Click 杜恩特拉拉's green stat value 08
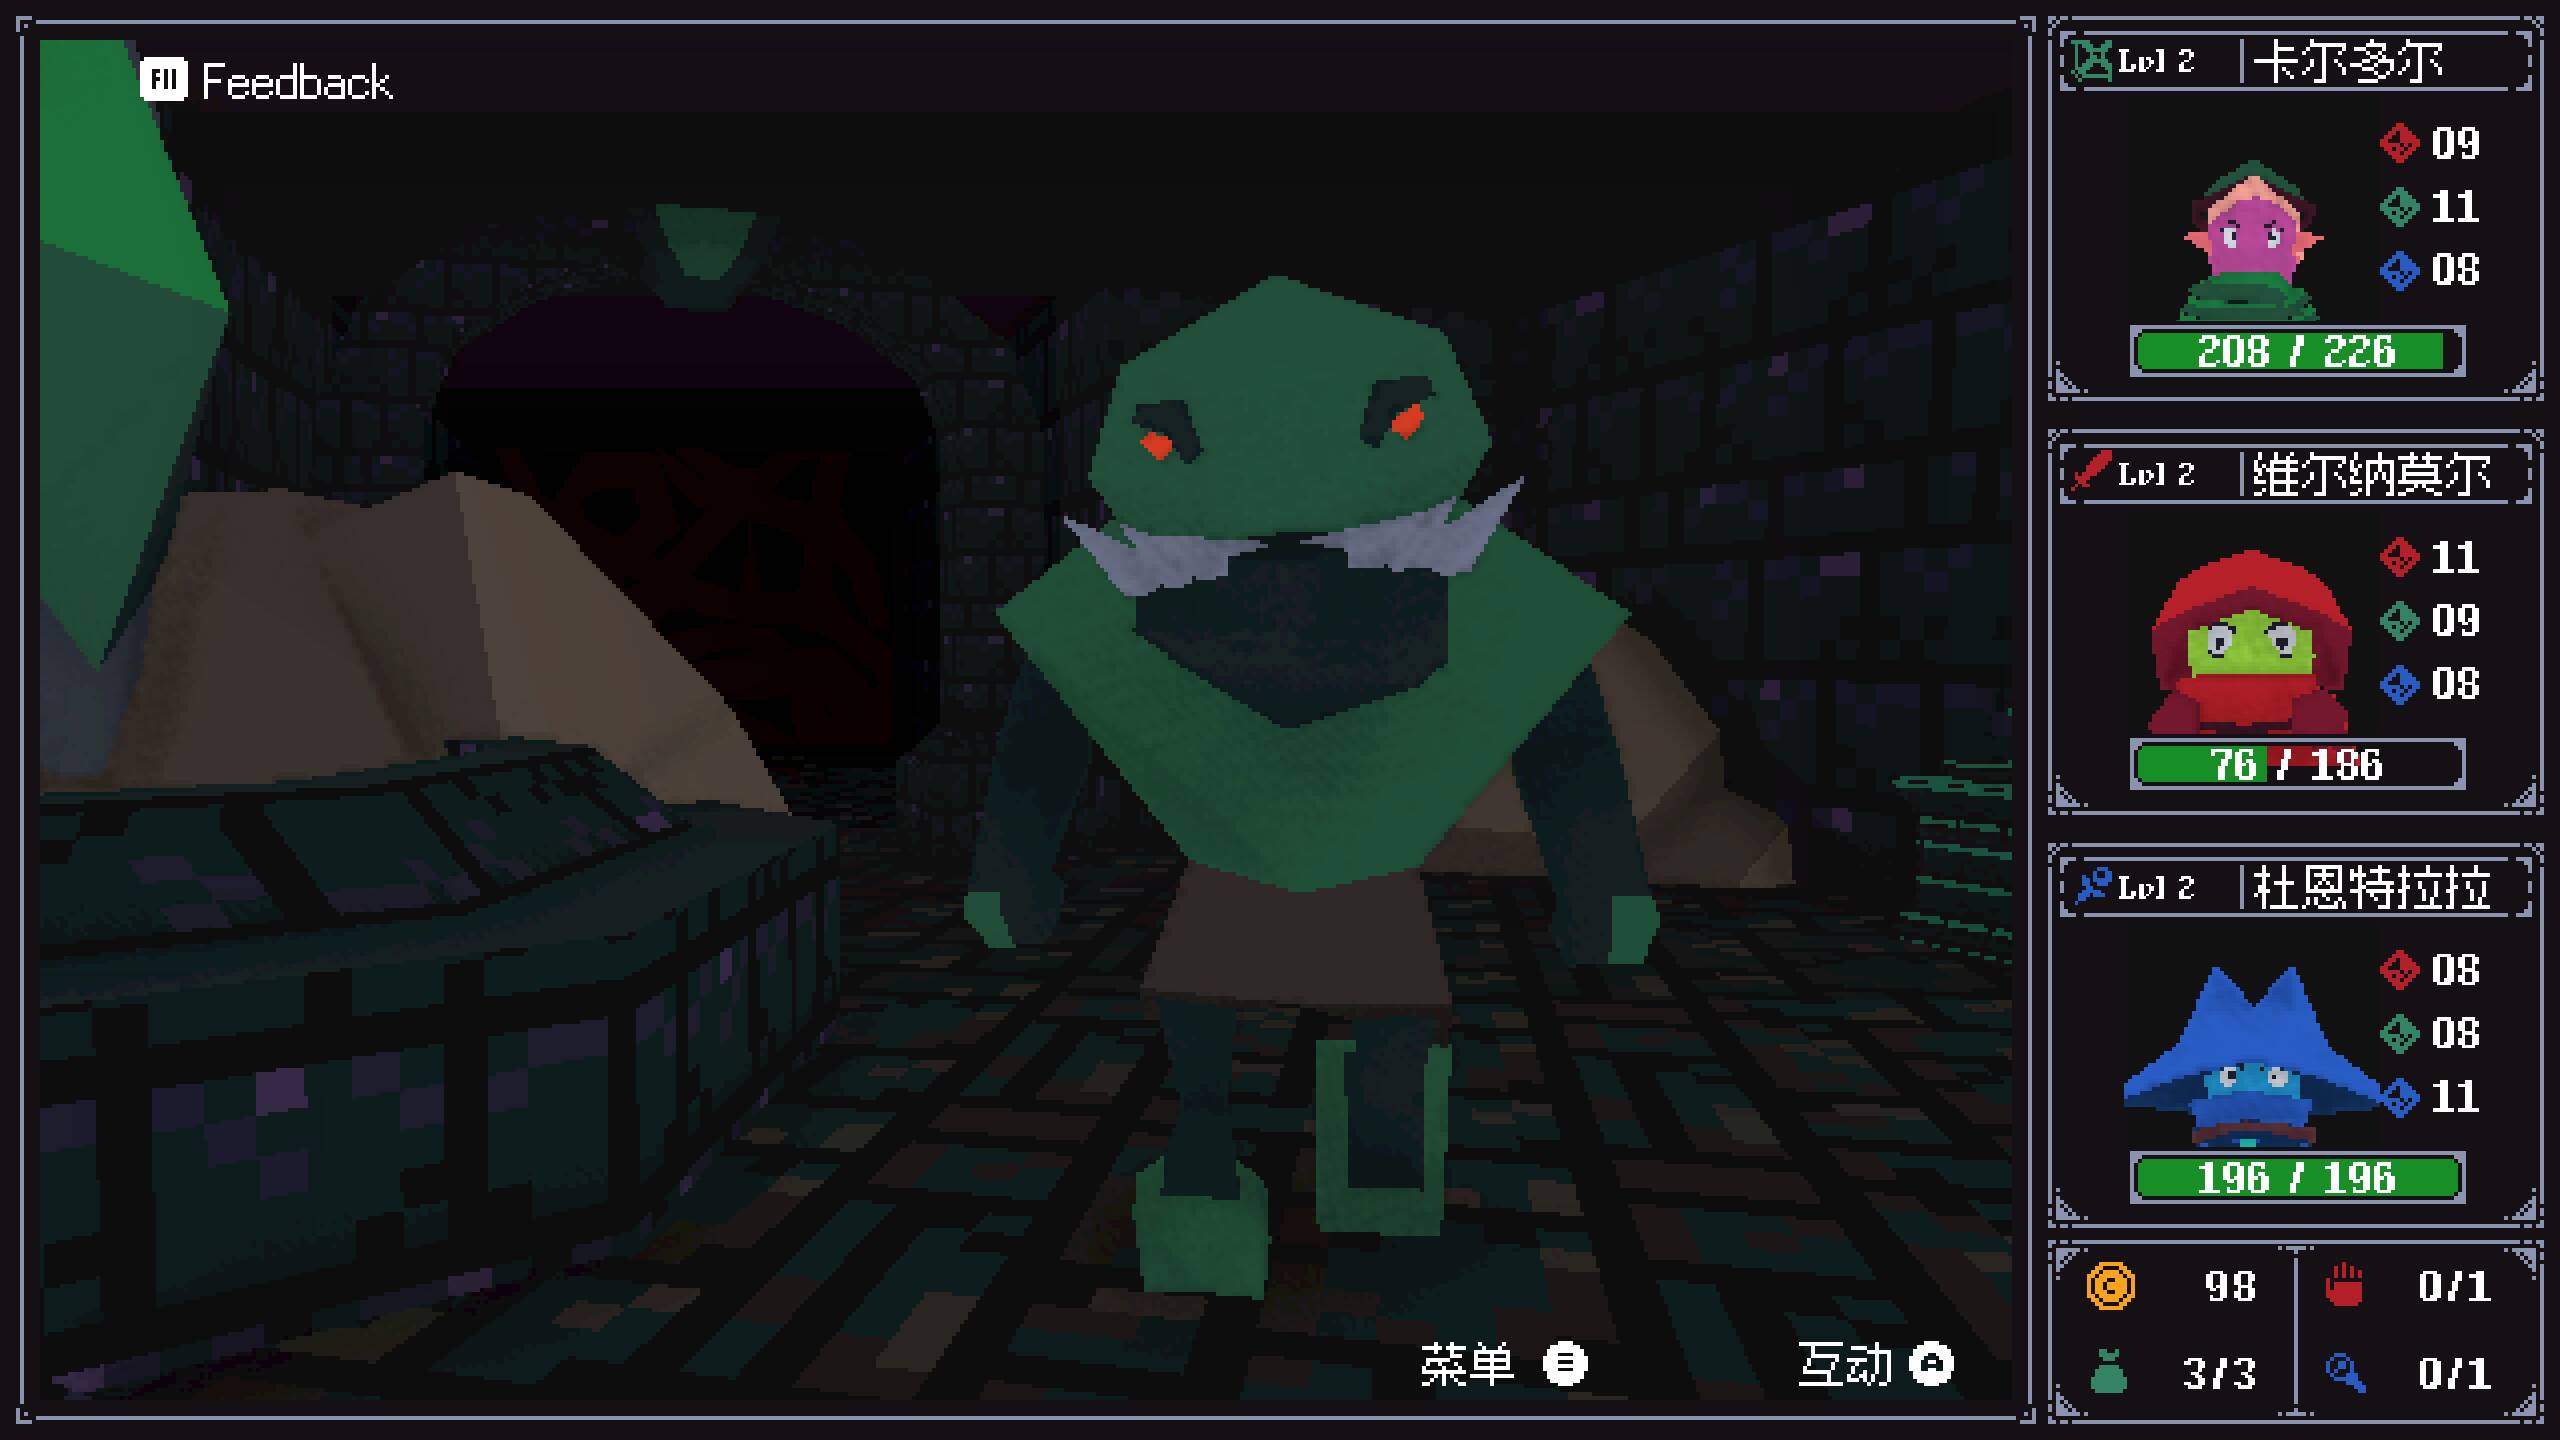 coord(2456,1033)
